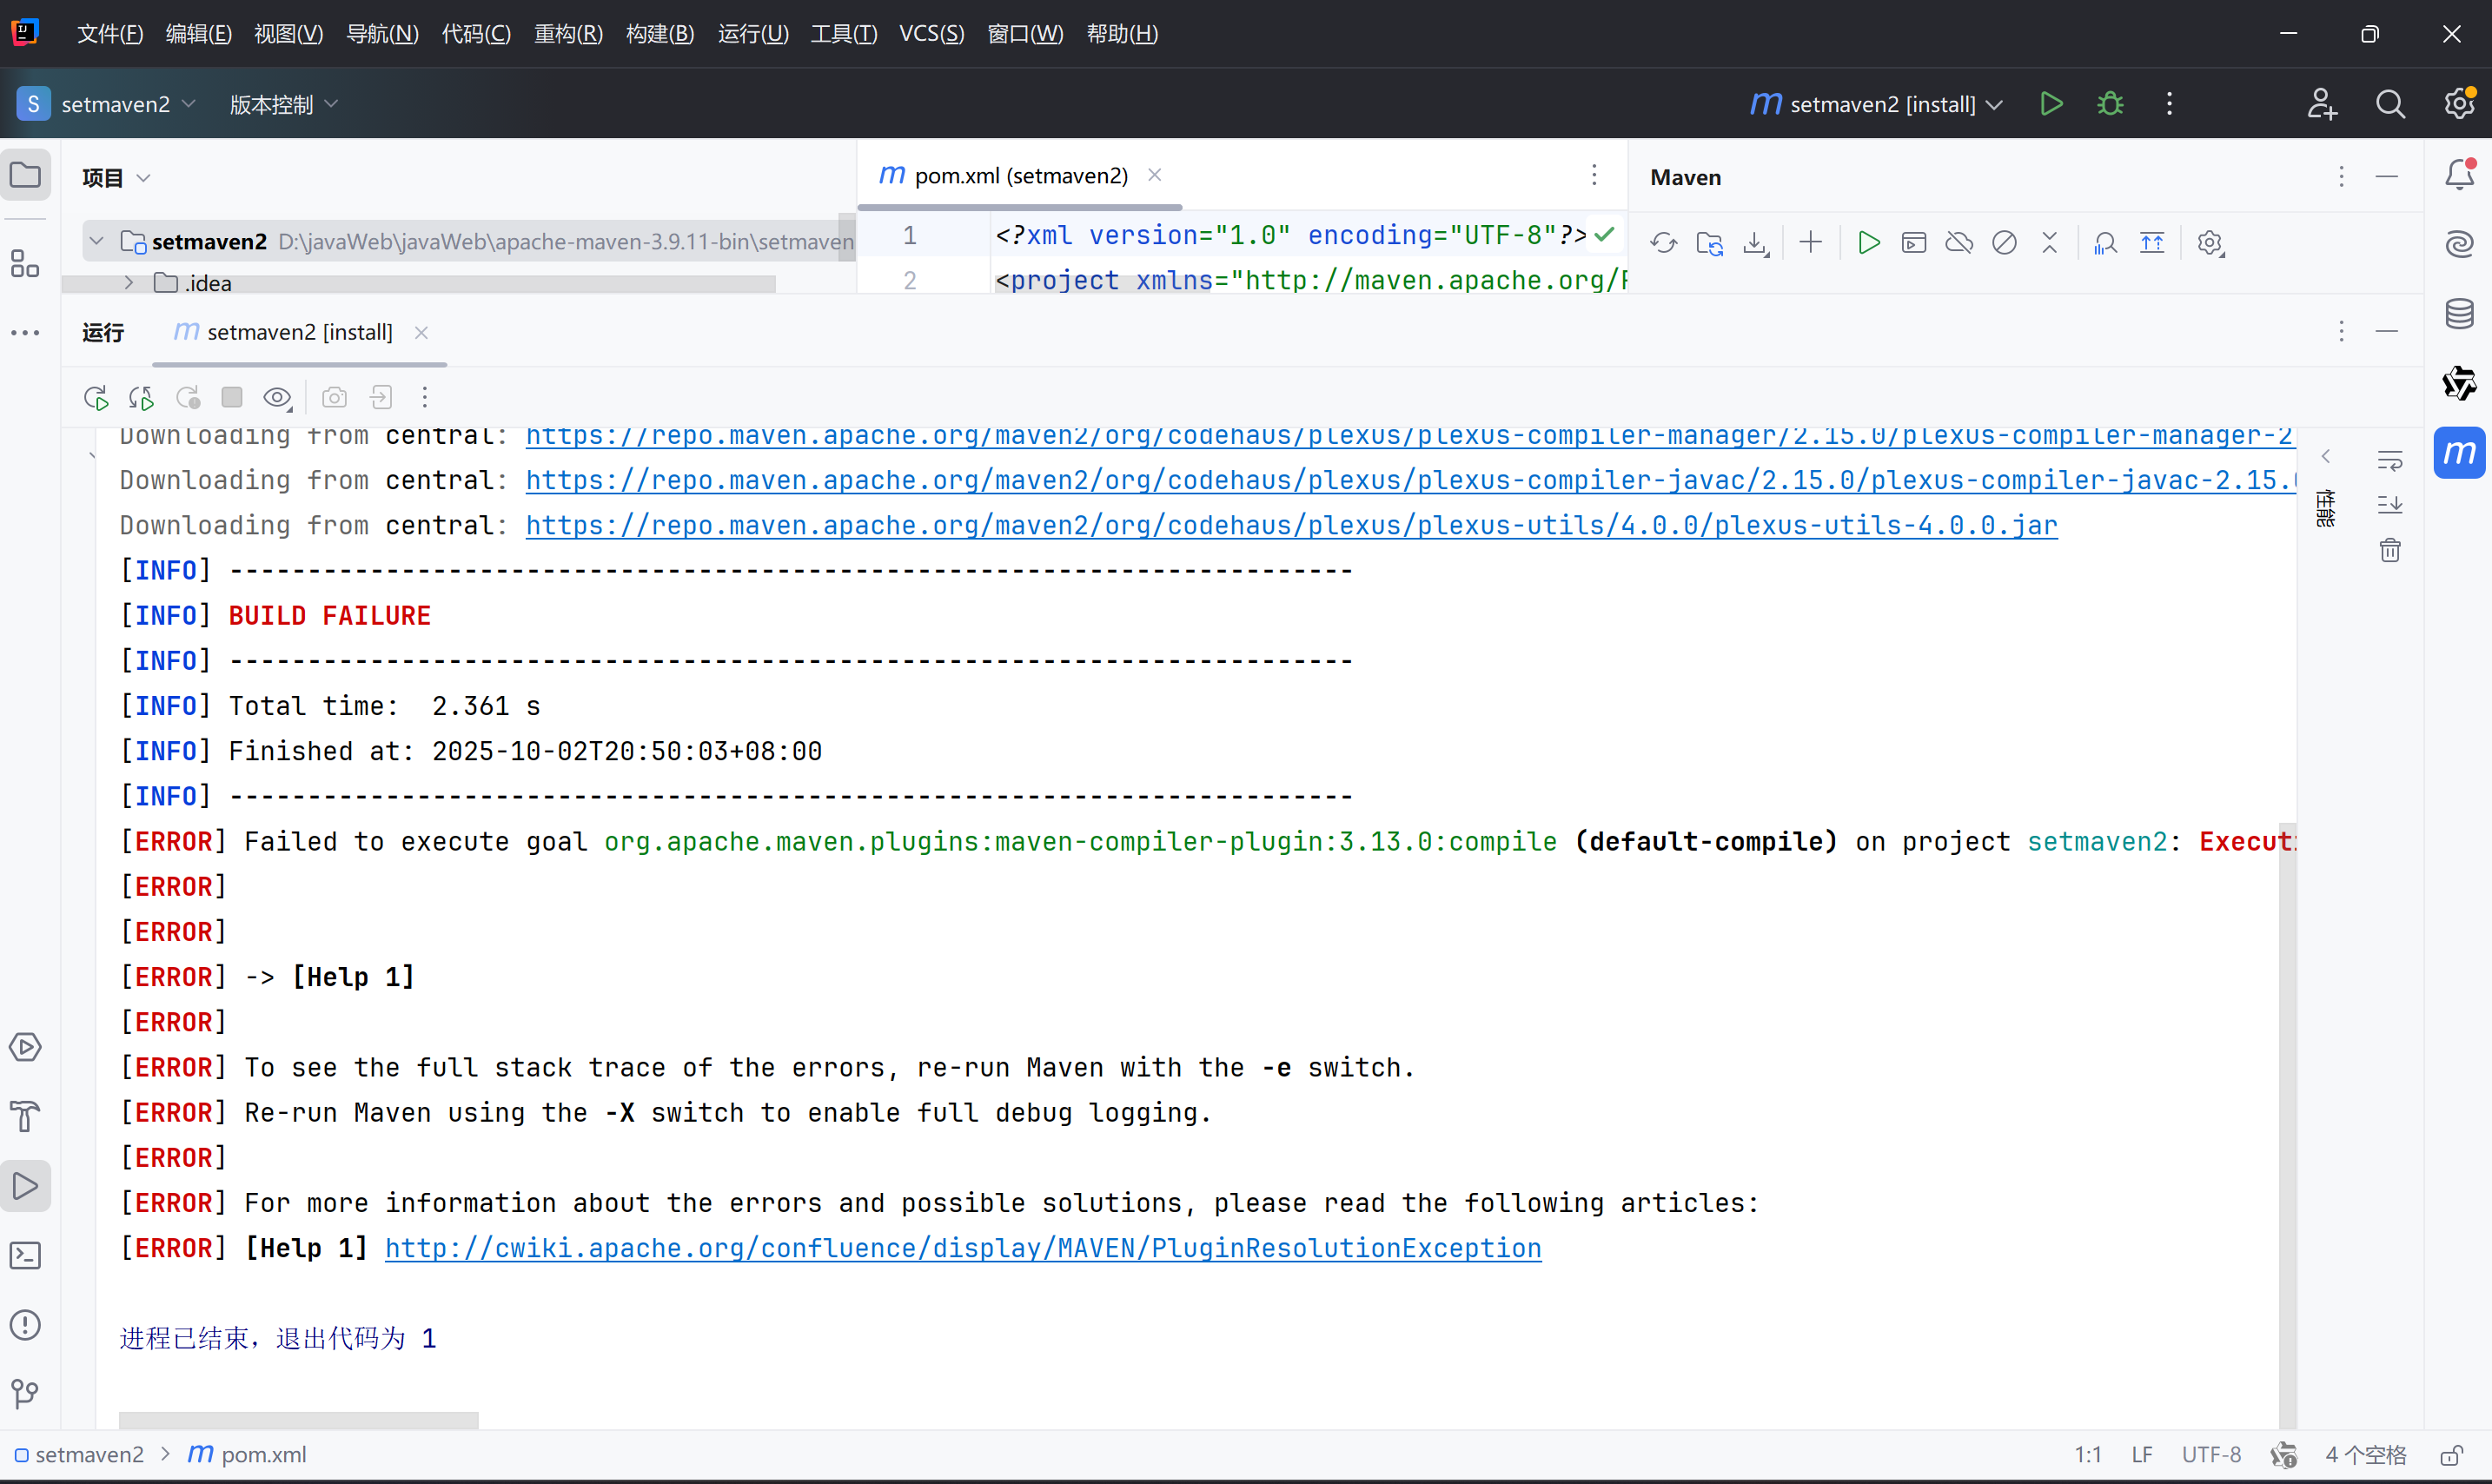Toggle Offline Mode in Maven toolbar
Image resolution: width=2492 pixels, height=1484 pixels.
1959,243
